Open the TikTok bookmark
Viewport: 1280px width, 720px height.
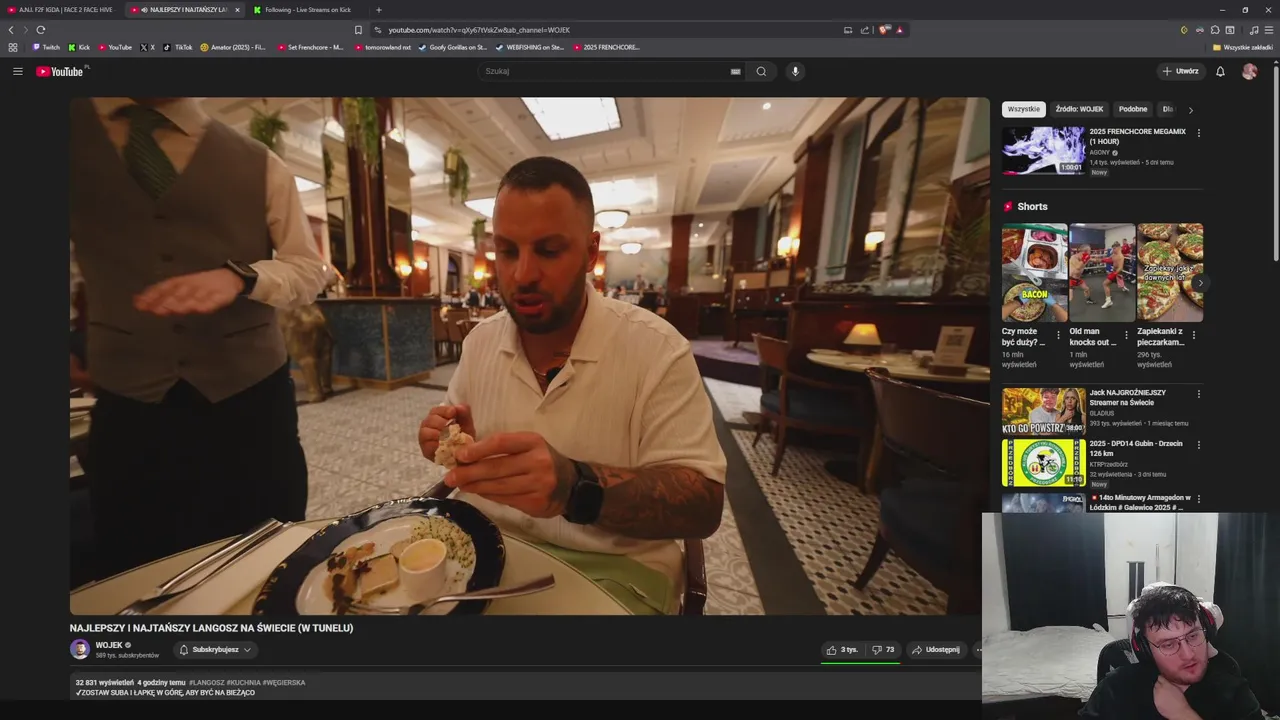[178, 47]
